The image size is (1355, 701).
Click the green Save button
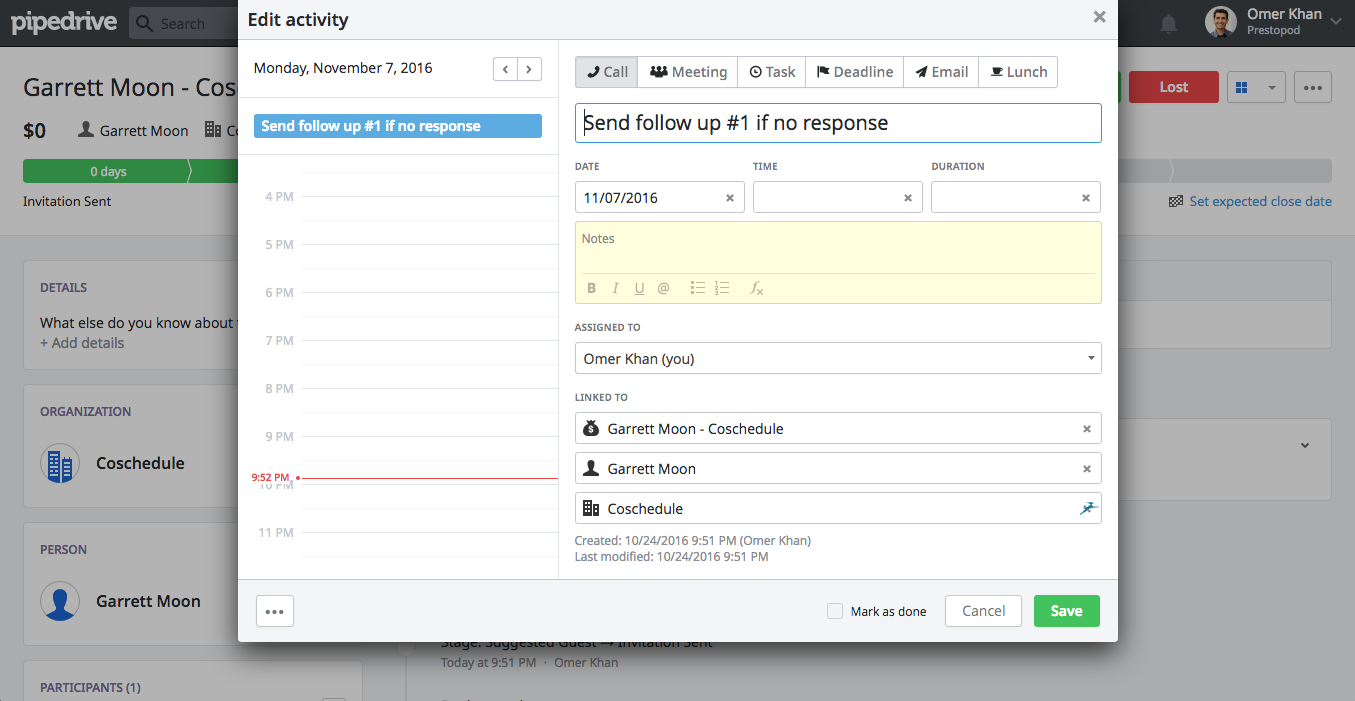point(1066,611)
